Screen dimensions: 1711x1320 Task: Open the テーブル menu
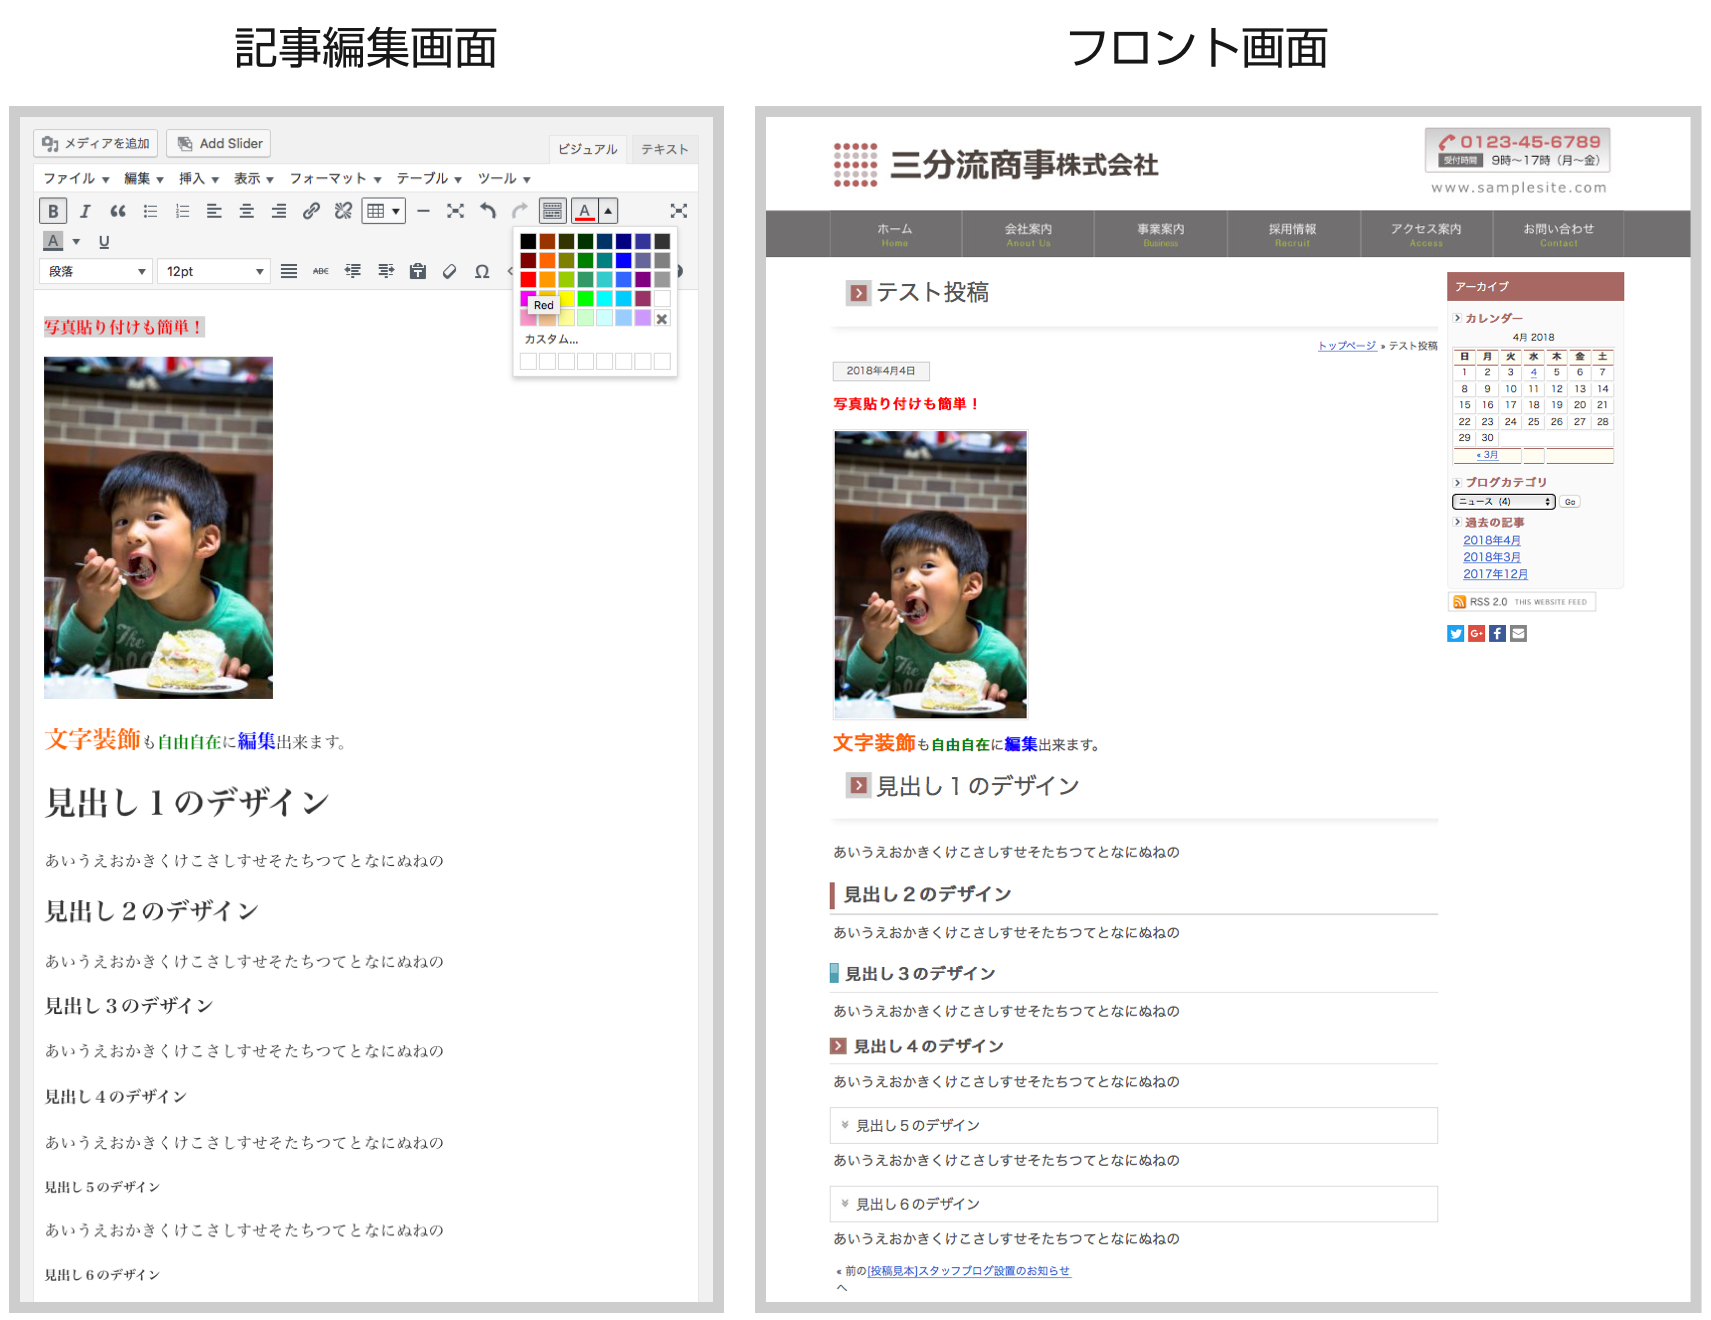click(x=429, y=178)
